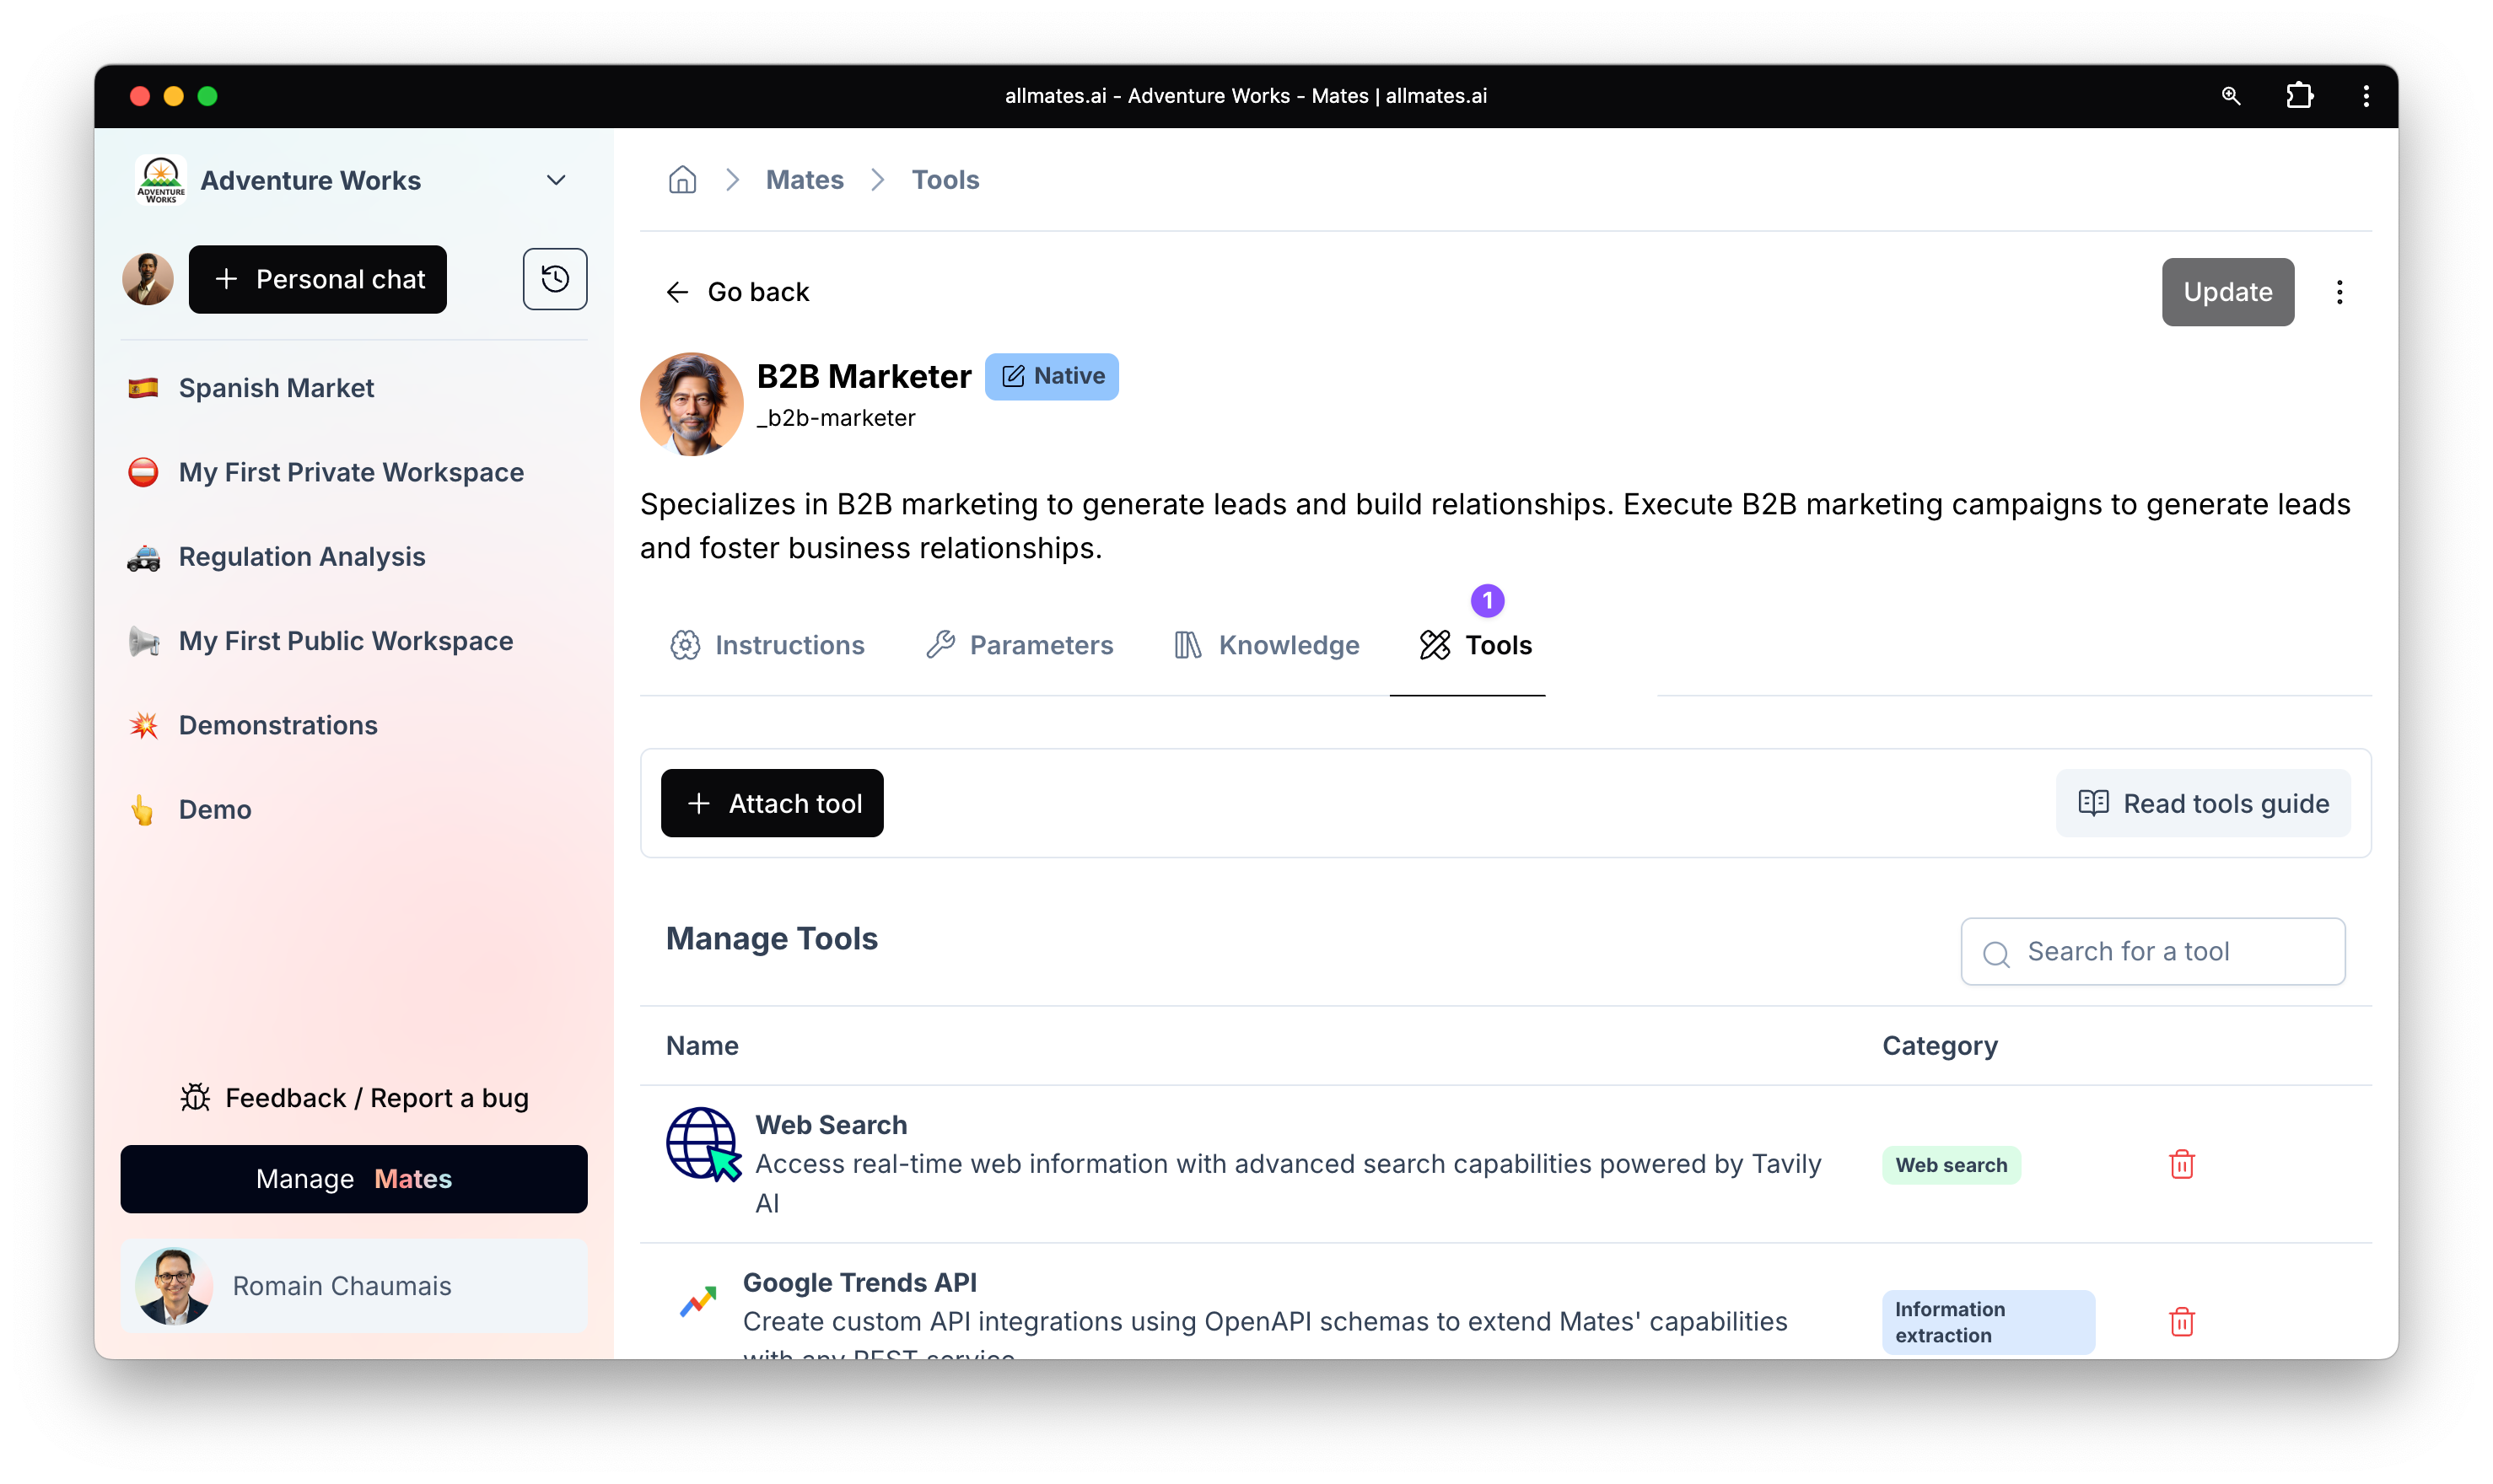Delete the Web Search tool
Image resolution: width=2493 pixels, height=1484 pixels.
coord(2181,1164)
